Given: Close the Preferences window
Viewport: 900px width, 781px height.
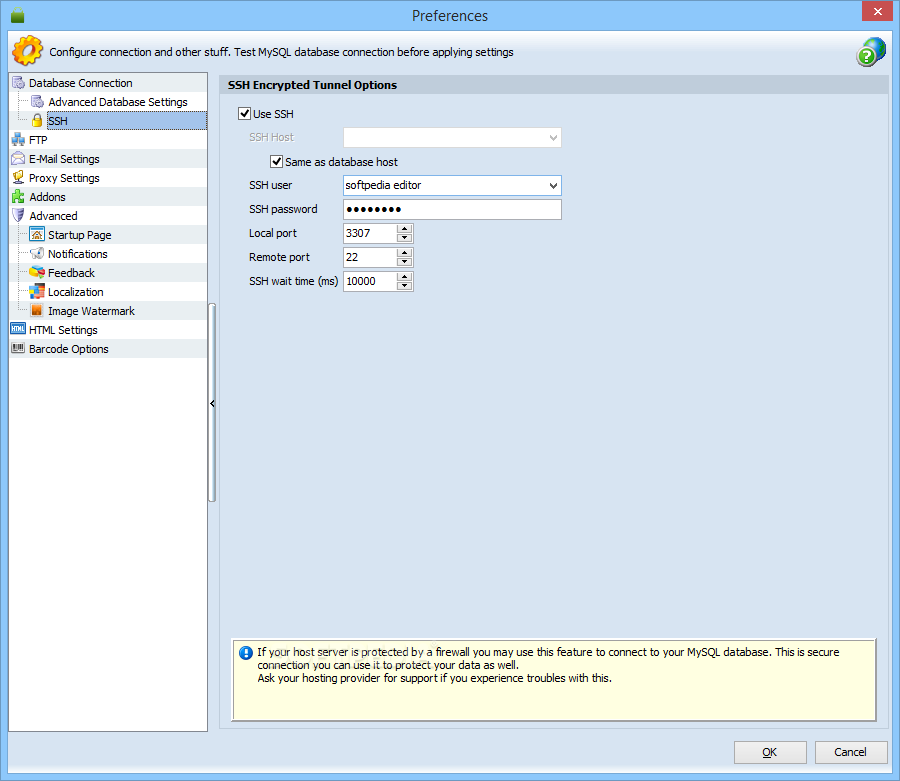Looking at the screenshot, I should click(877, 11).
